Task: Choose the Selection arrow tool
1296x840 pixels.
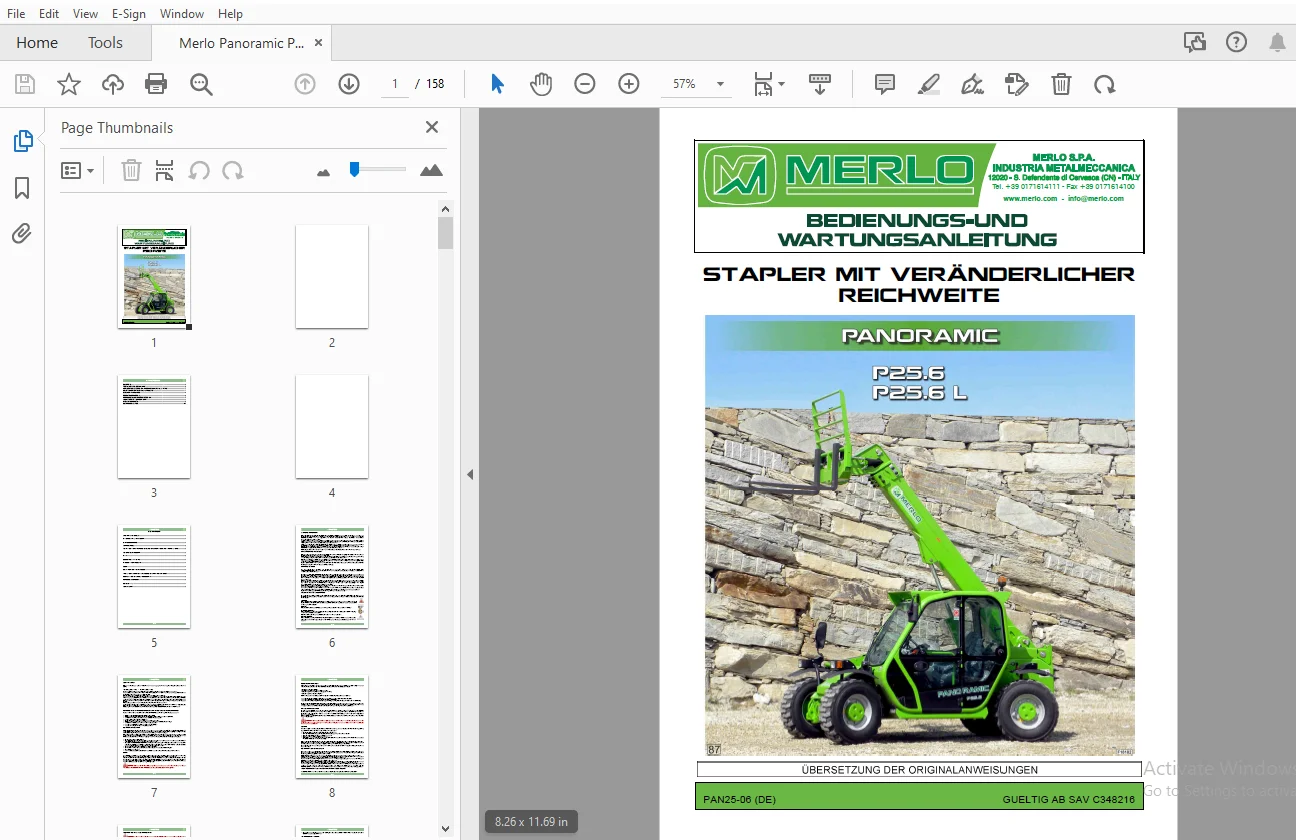Action: click(497, 84)
